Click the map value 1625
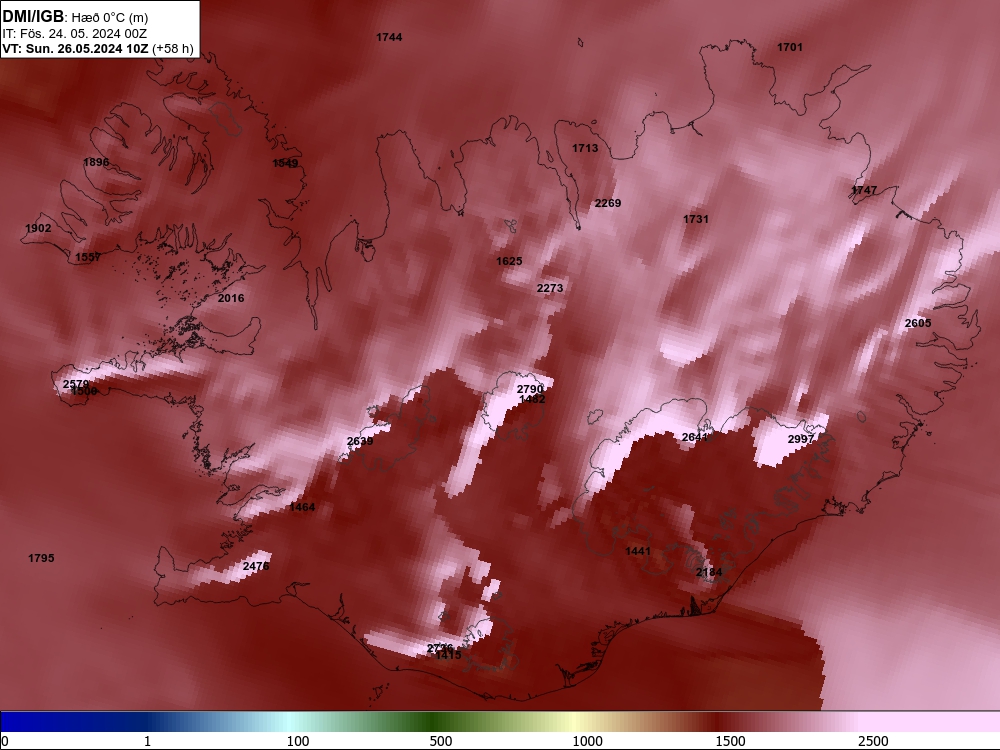This screenshot has width=1000, height=750. (509, 261)
